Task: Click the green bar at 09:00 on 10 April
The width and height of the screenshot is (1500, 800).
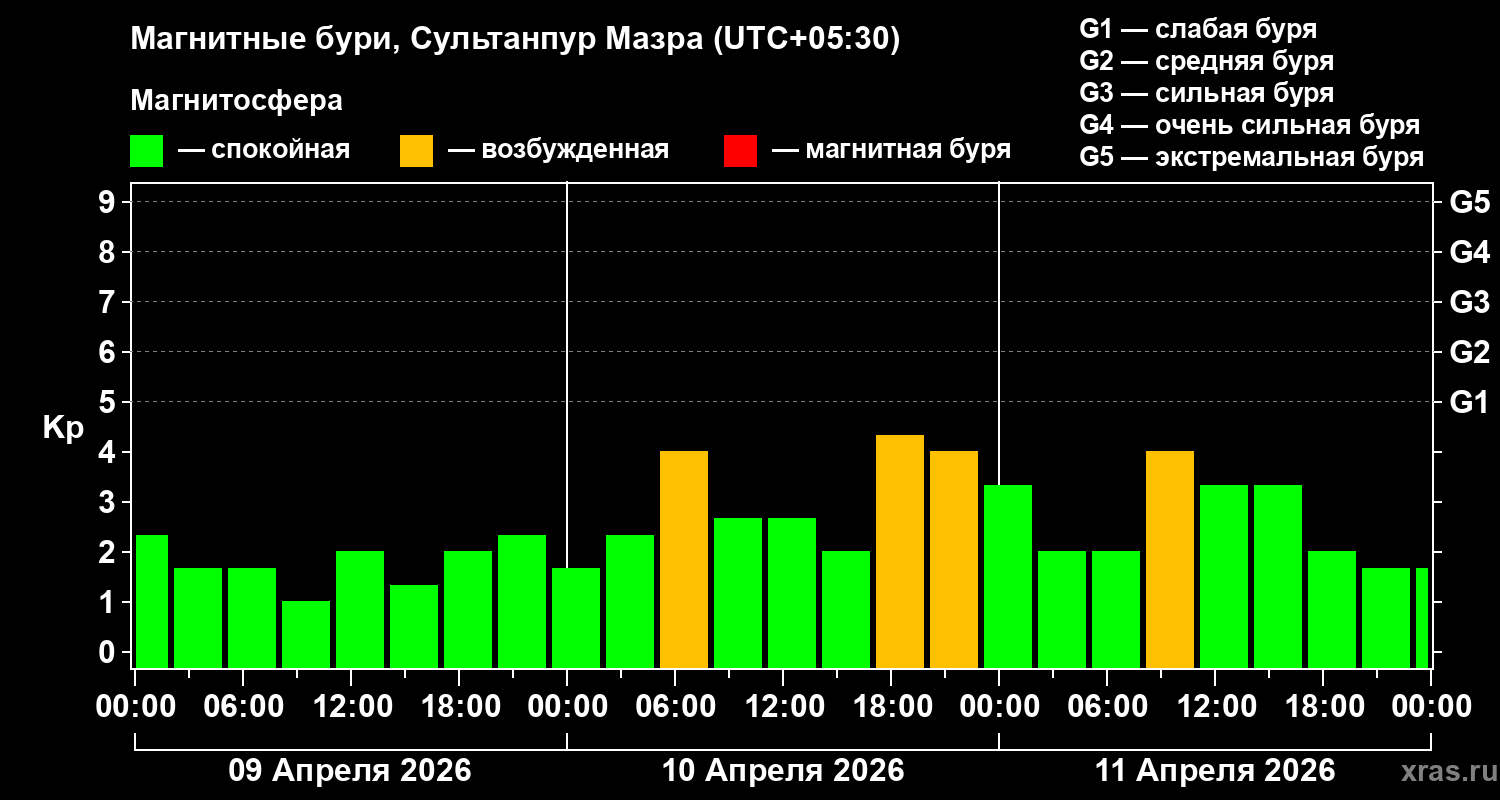Action: 738,593
